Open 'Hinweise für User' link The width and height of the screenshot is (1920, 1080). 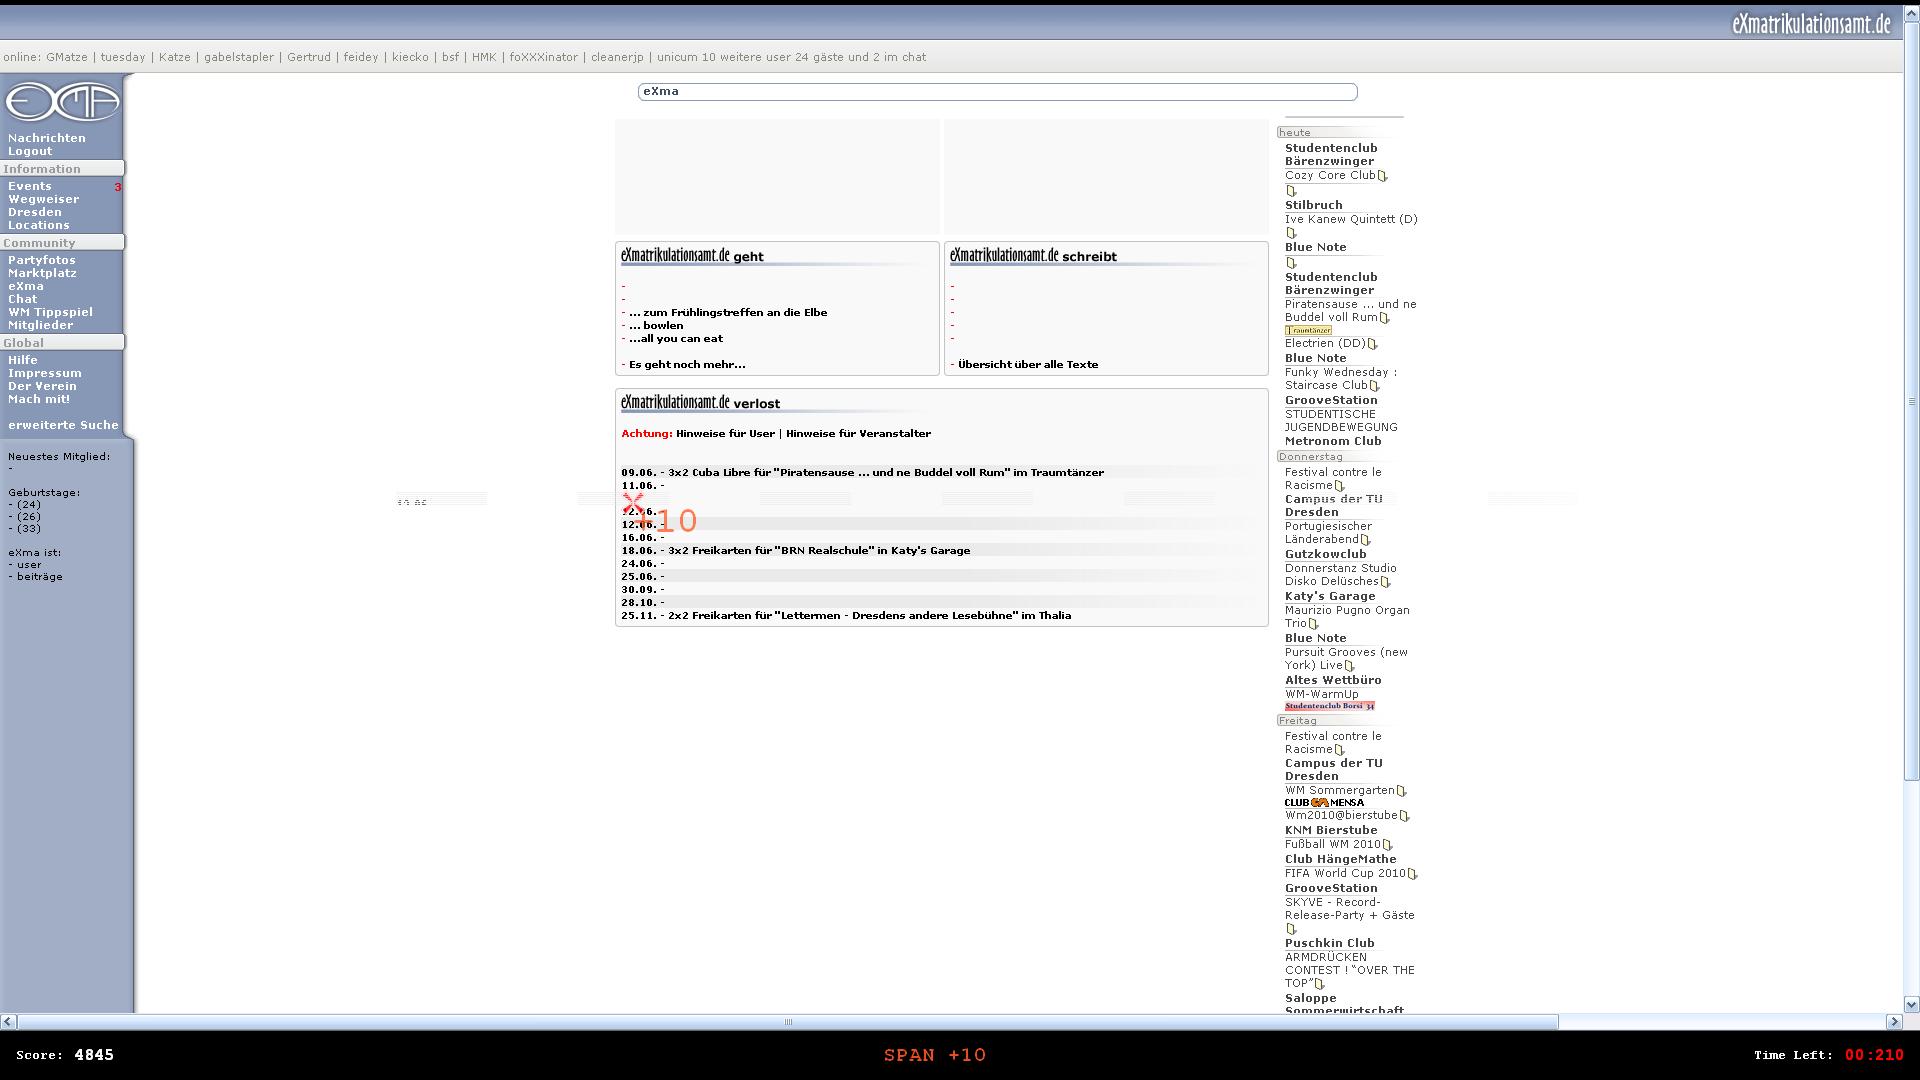[x=725, y=434]
